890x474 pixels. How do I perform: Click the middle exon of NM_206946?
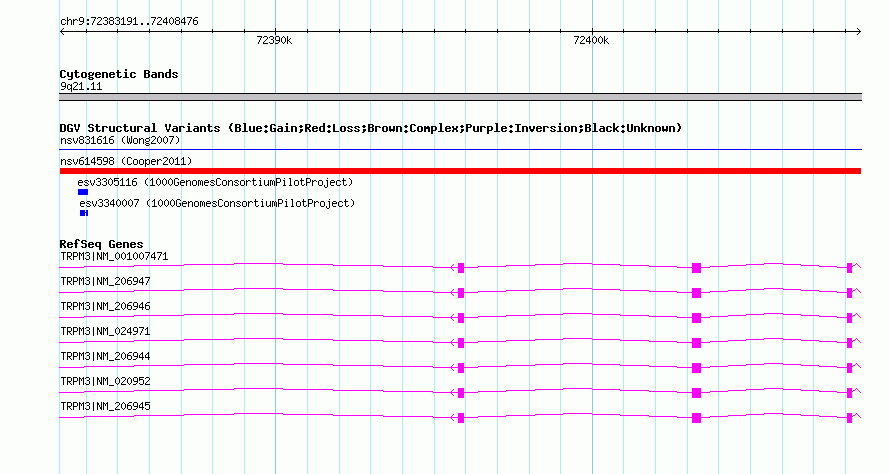coord(696,318)
